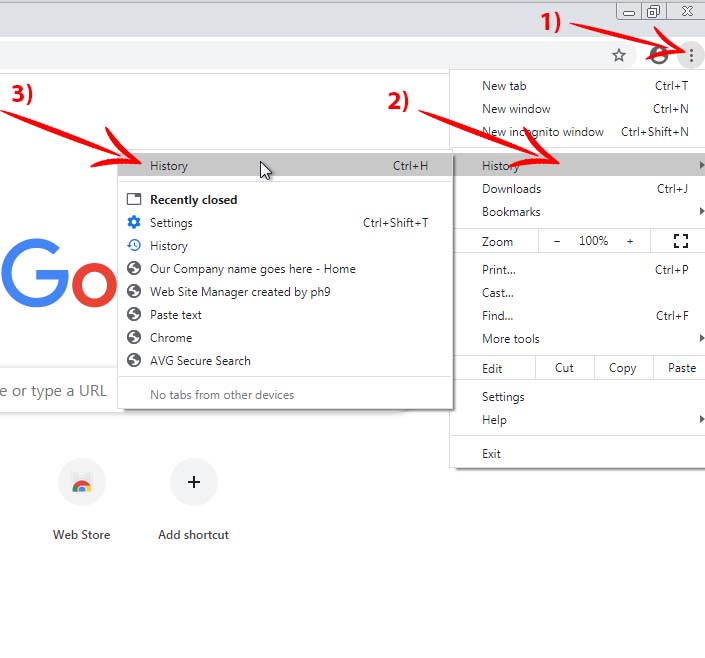Open the Web Store shortcut icon

click(82, 483)
